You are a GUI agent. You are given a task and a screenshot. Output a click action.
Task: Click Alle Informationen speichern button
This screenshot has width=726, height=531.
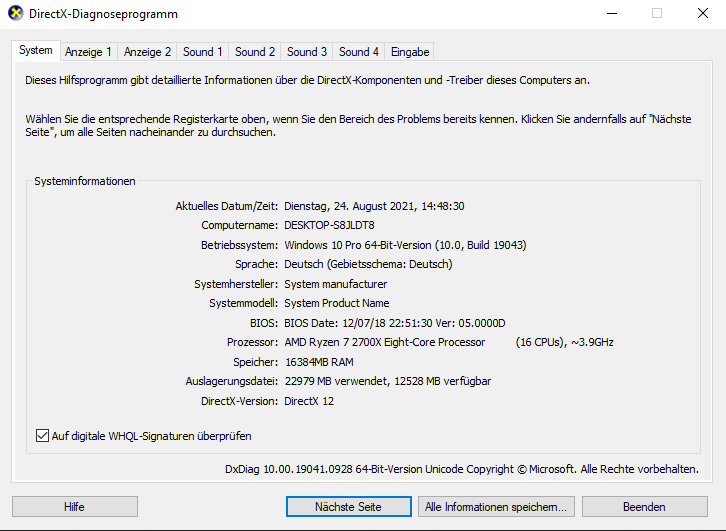point(496,506)
